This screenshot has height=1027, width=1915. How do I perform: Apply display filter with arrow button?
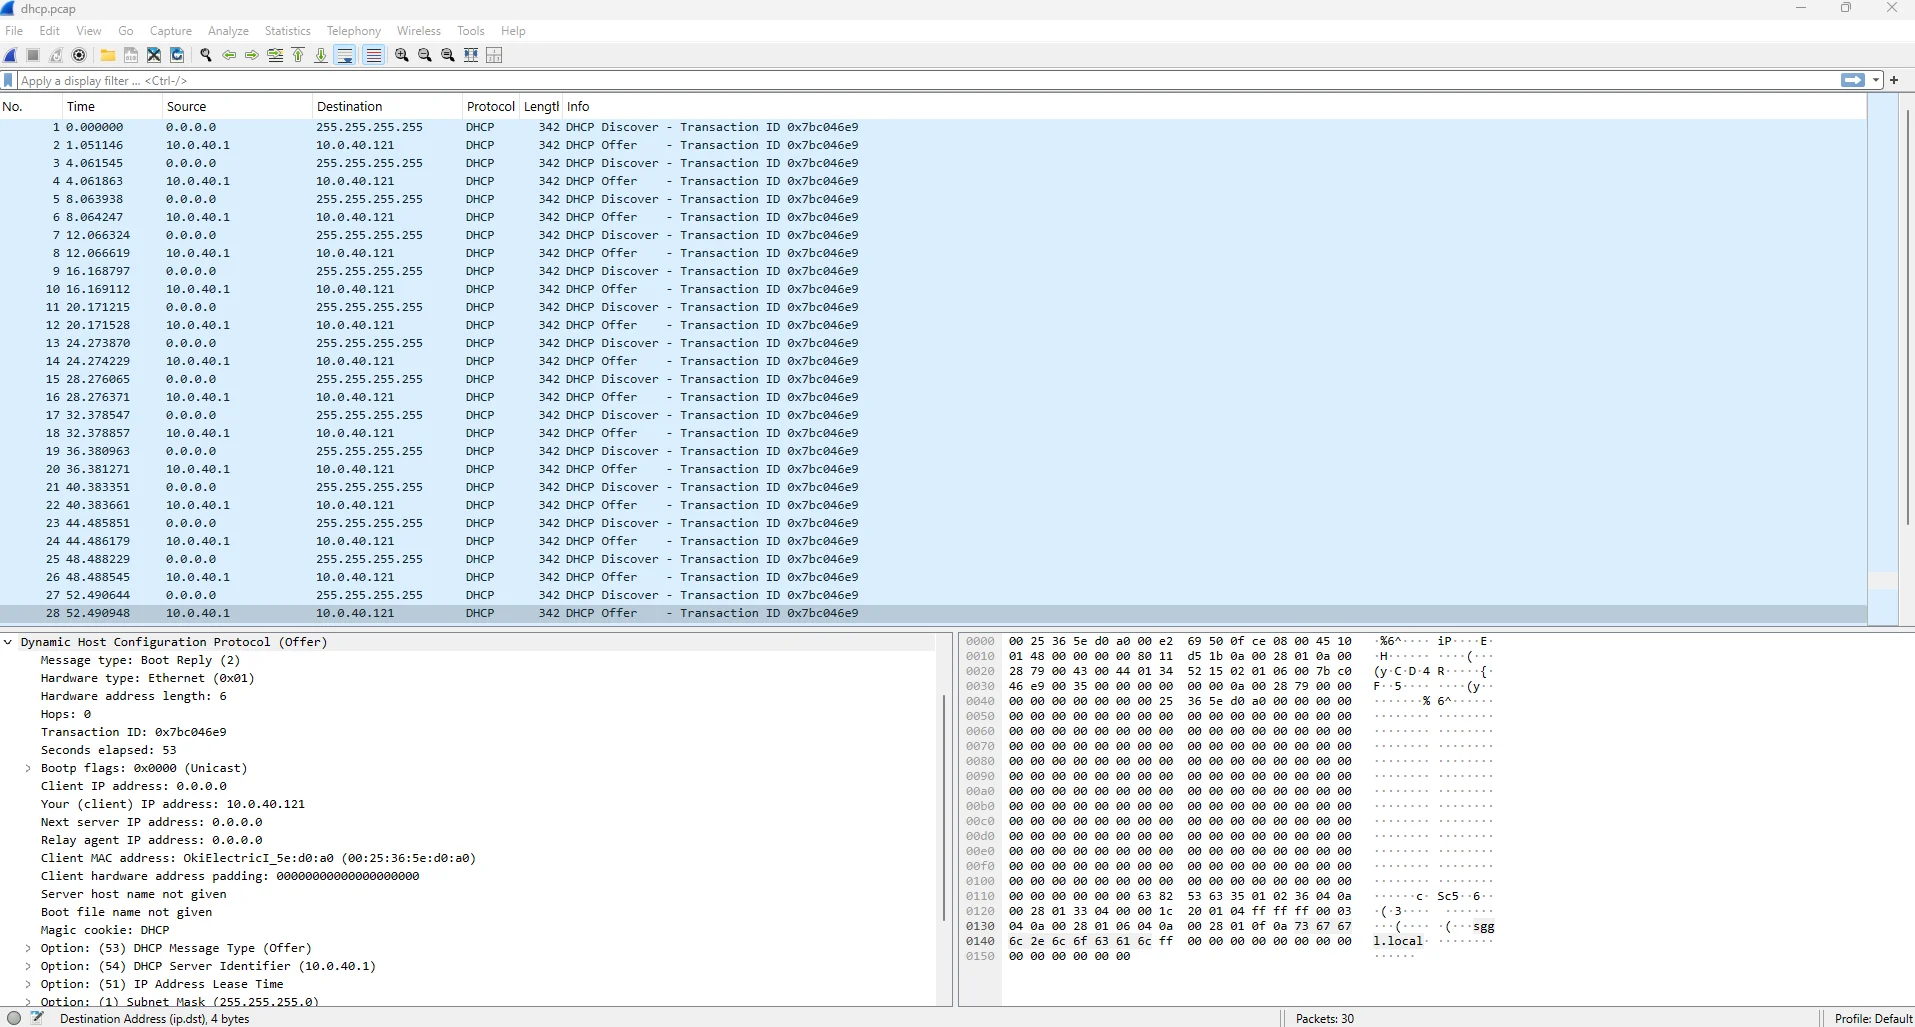click(1853, 80)
